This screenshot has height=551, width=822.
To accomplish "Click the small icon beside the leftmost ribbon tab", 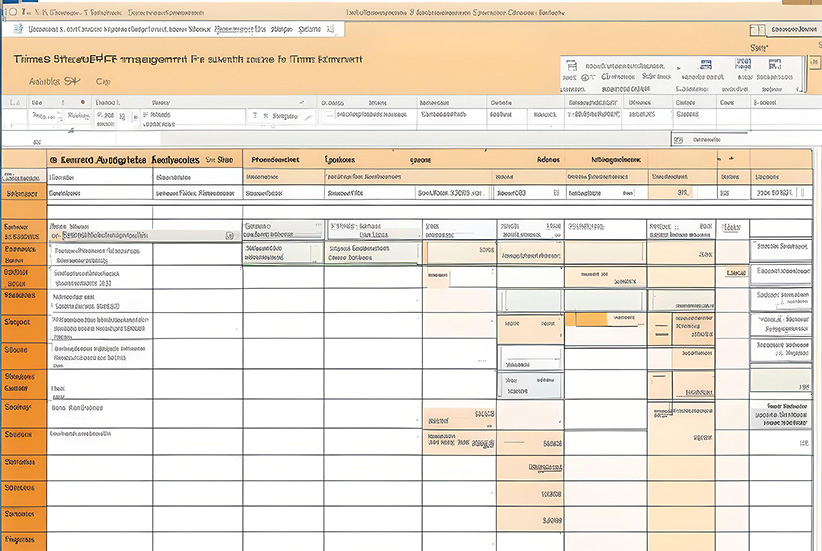I will [71, 82].
